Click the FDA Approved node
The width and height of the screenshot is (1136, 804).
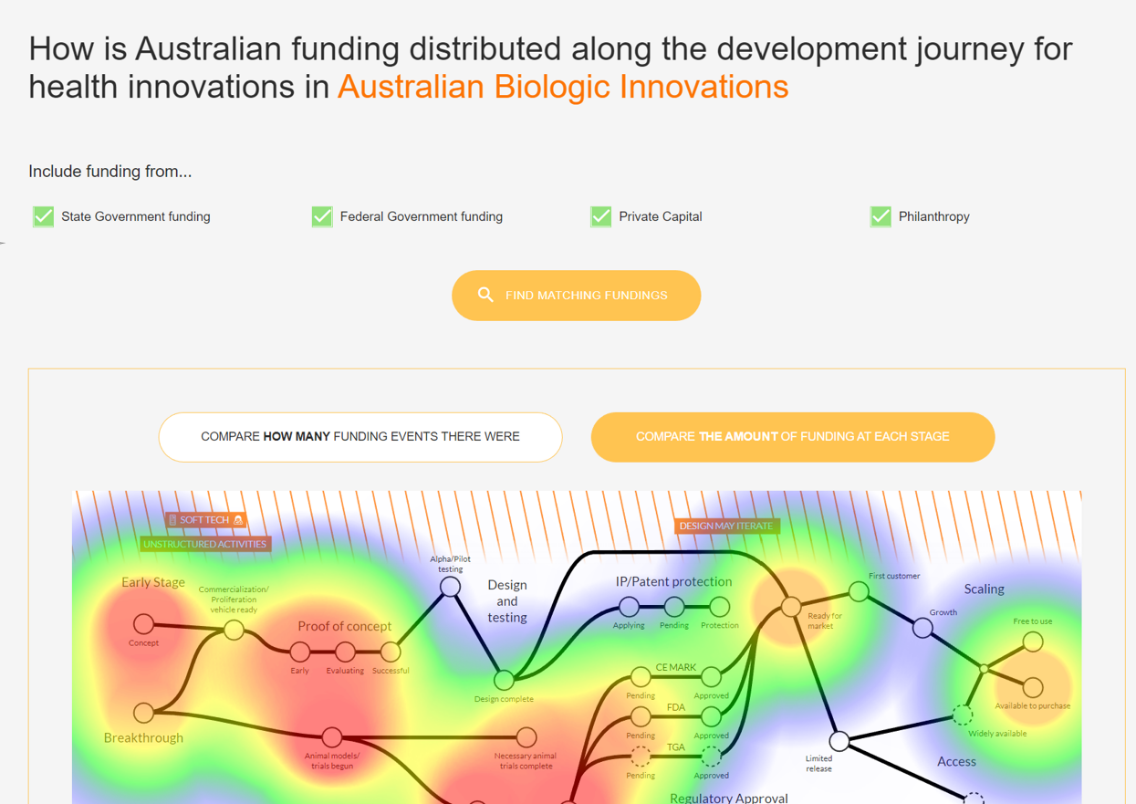(x=711, y=716)
